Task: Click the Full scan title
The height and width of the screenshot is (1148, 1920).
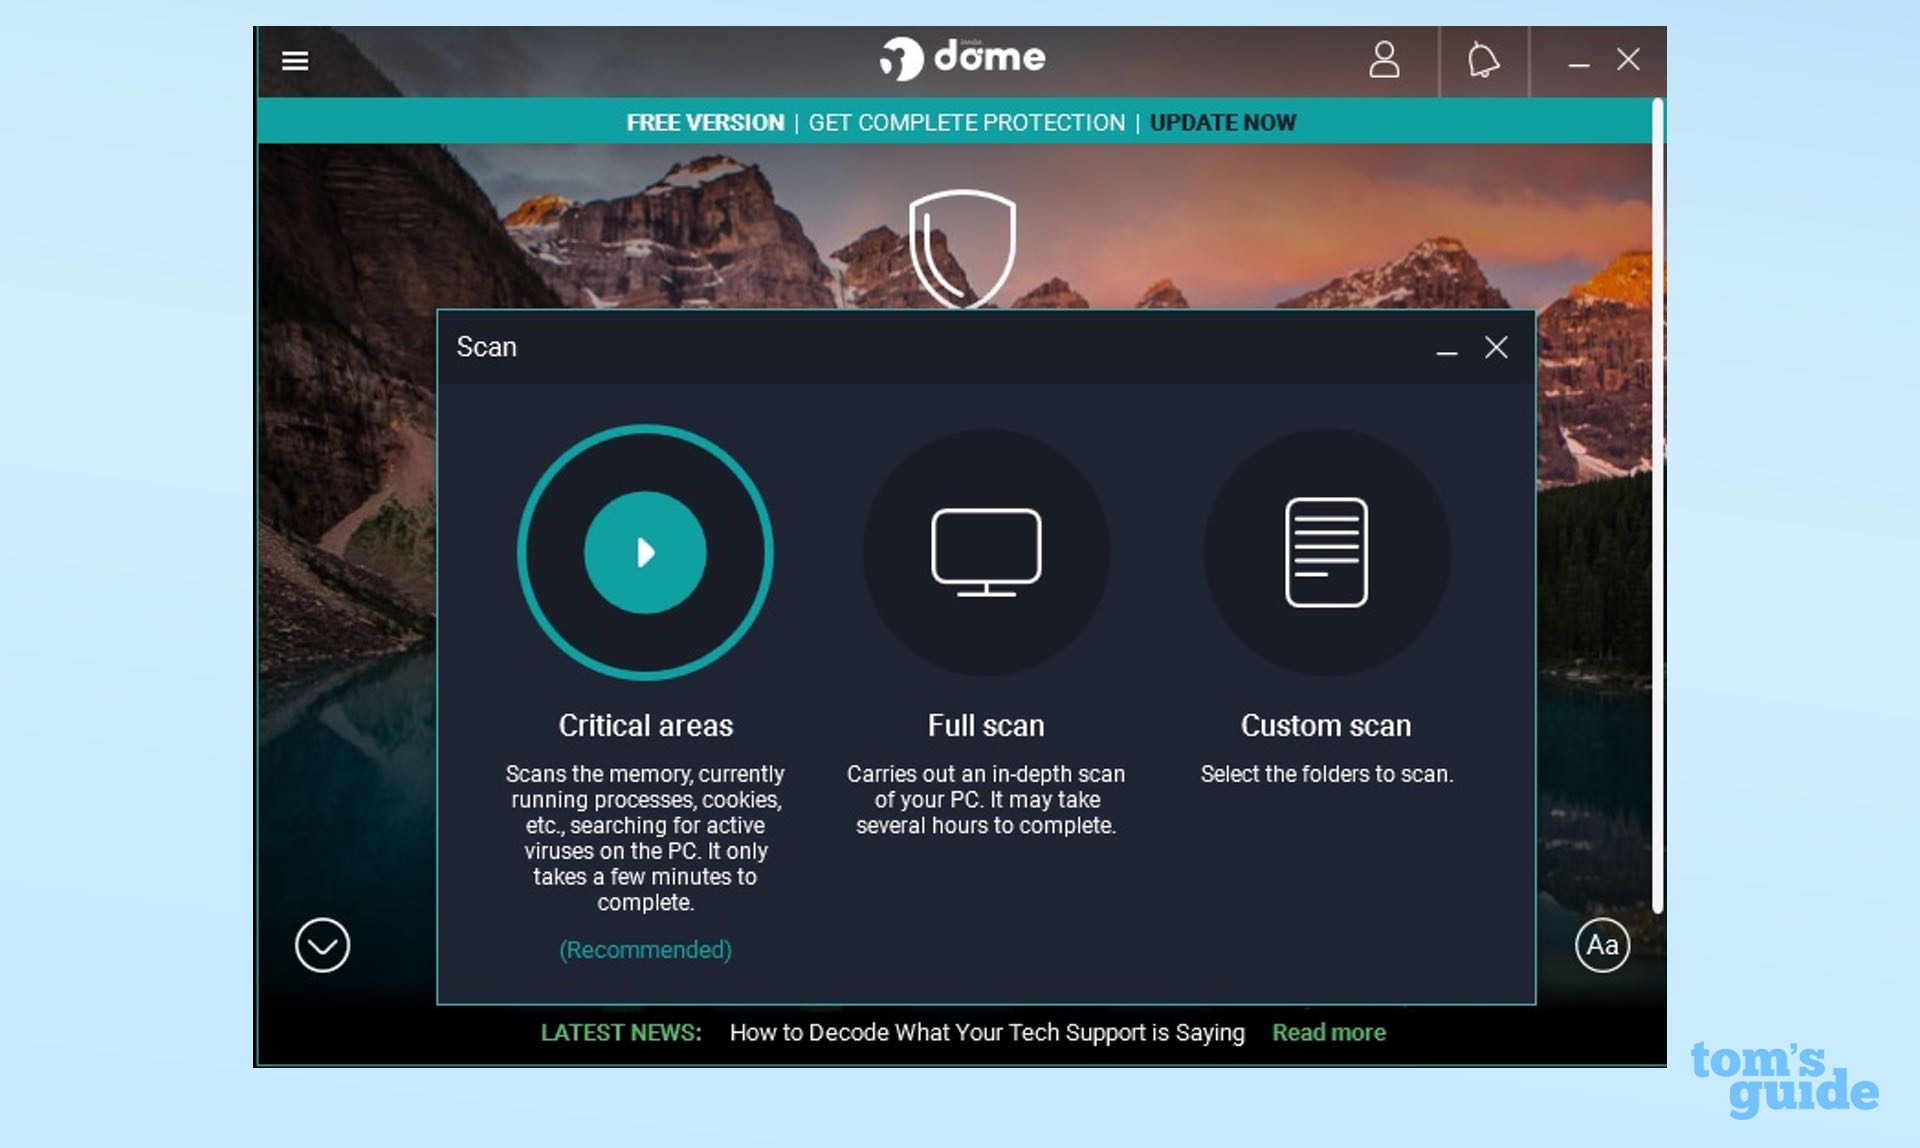Action: (x=986, y=725)
